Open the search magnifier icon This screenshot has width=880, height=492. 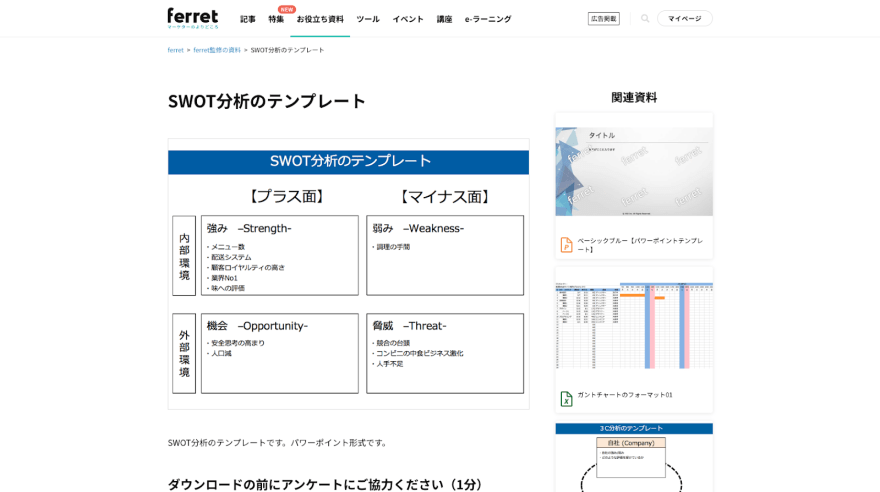645,19
